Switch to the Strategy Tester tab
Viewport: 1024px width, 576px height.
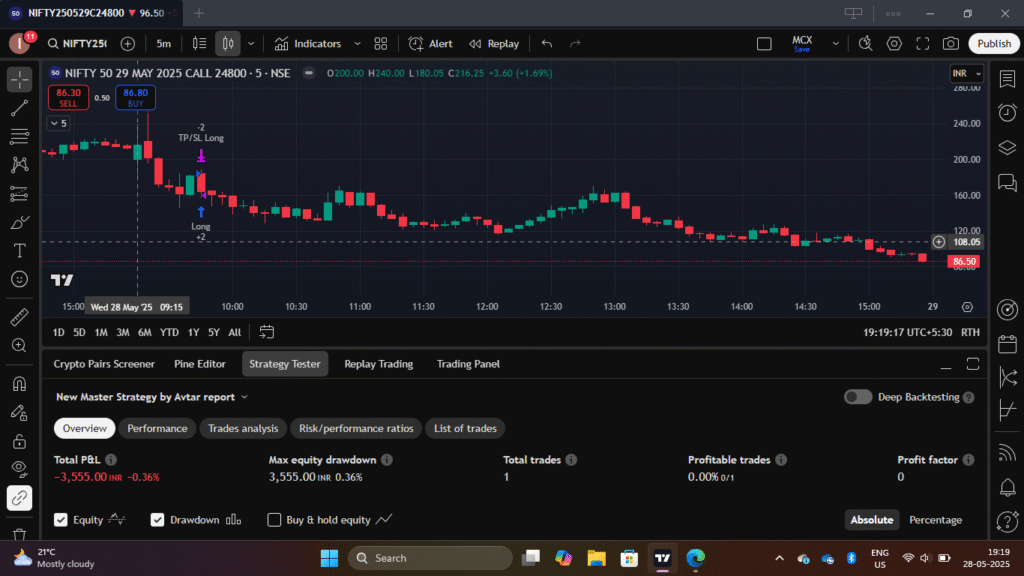pyautogui.click(x=285, y=364)
